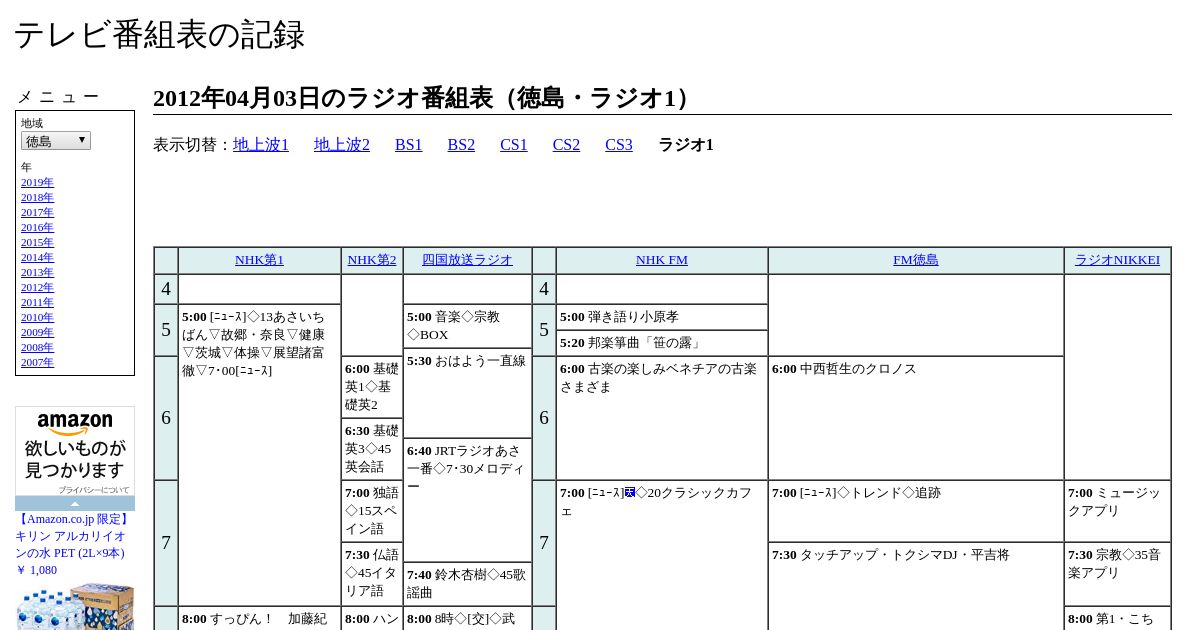Open the 2011年 year link
Image resolution: width=1200 pixels, height=630 pixels.
click(37, 302)
